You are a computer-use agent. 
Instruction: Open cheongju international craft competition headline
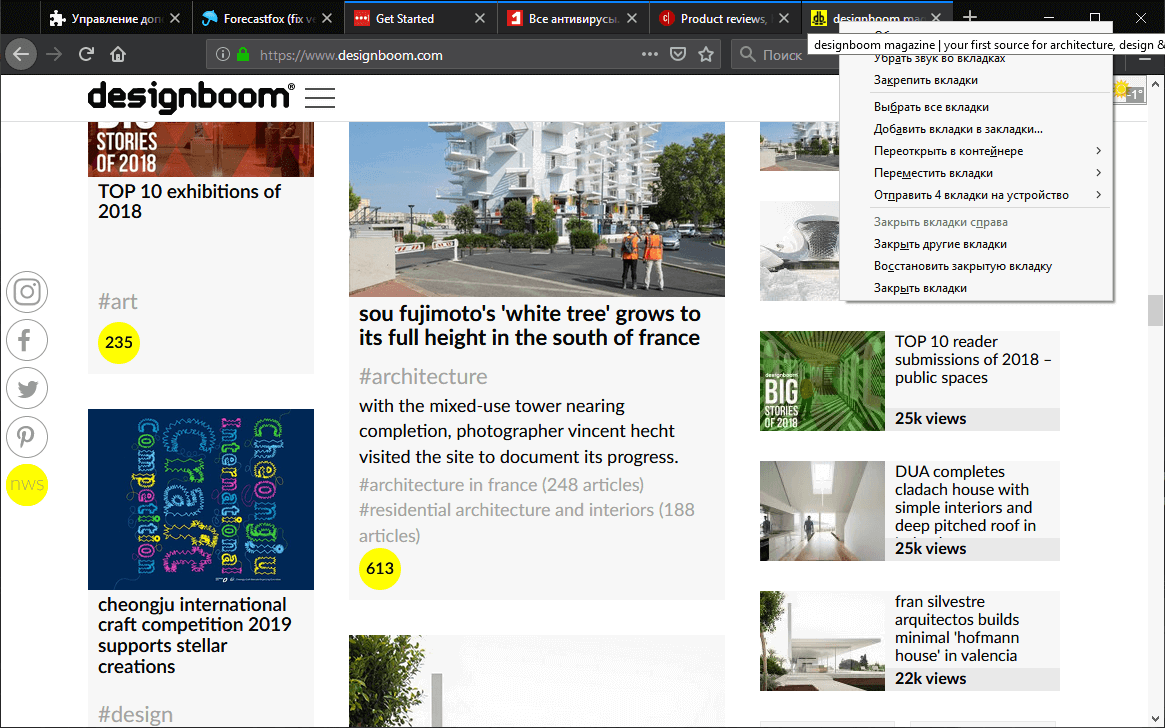pos(195,635)
